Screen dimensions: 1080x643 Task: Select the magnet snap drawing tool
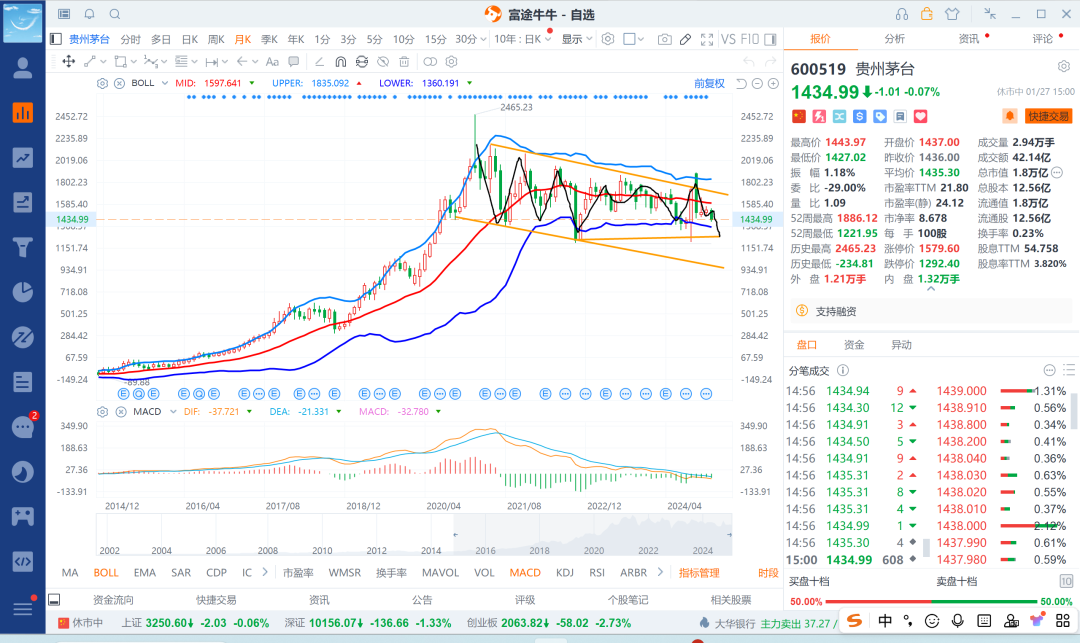[340, 61]
